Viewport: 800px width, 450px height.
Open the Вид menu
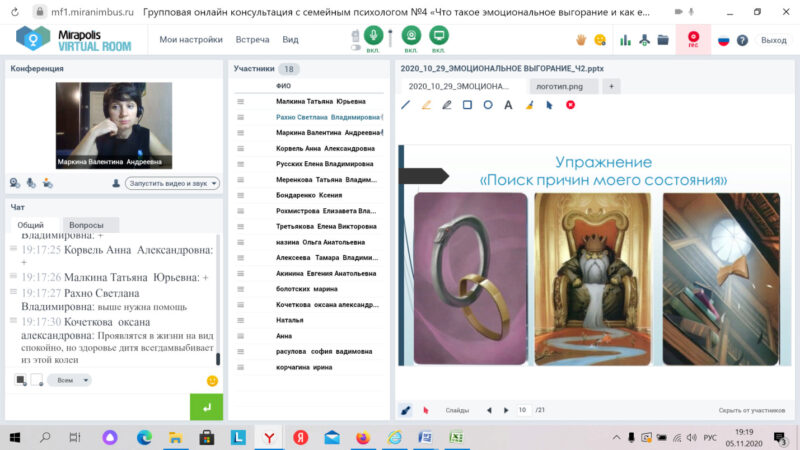pyautogui.click(x=290, y=40)
